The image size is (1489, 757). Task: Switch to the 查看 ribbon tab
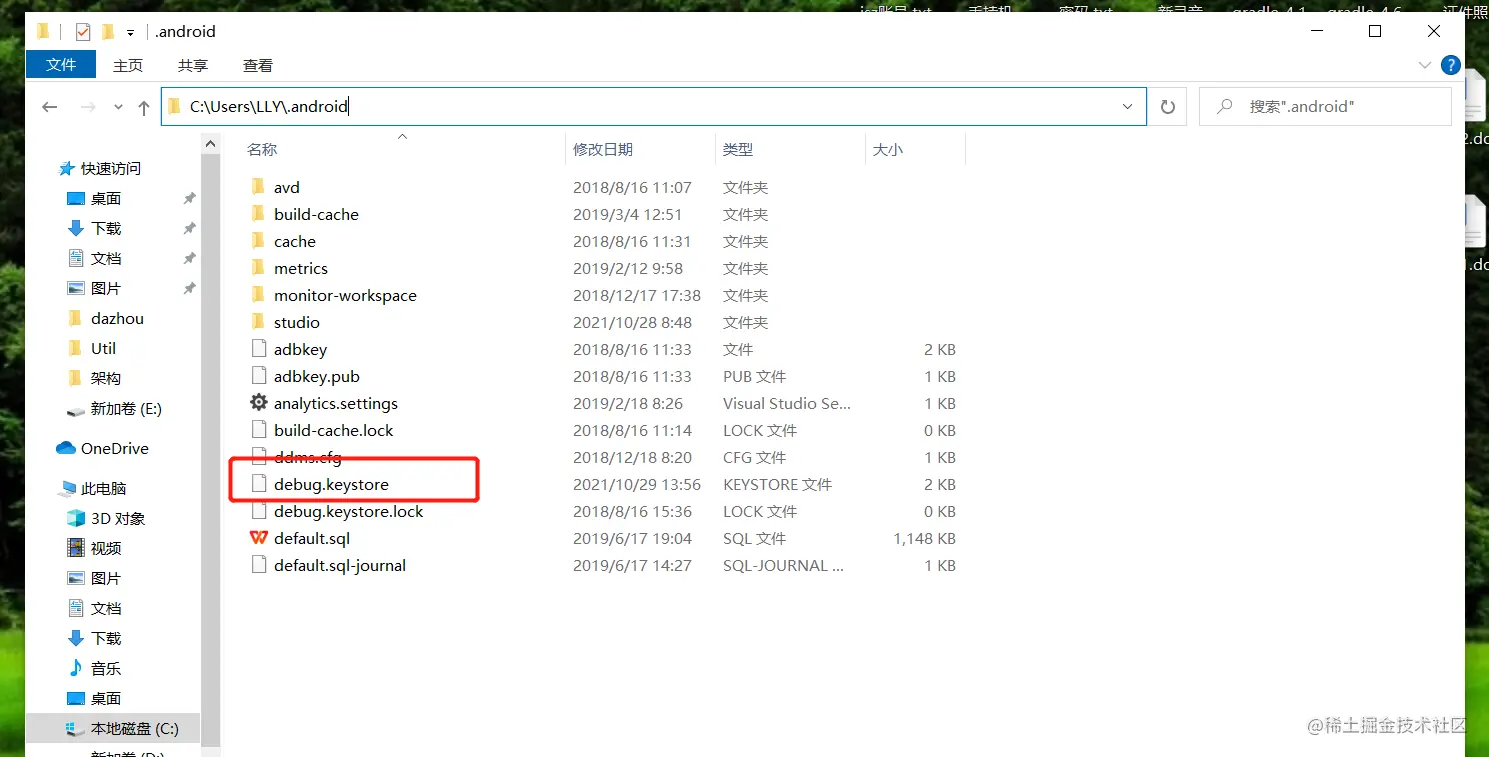click(257, 65)
